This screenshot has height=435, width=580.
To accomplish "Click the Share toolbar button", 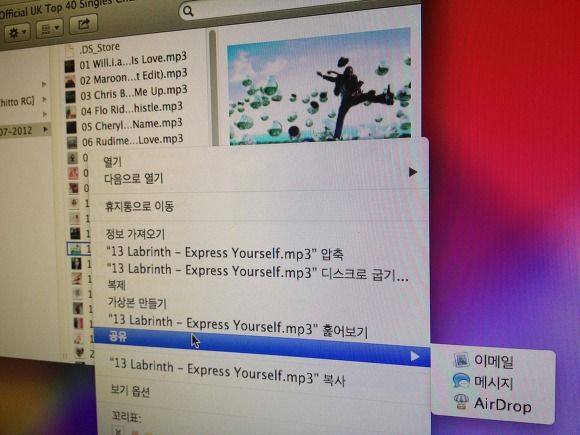I will point(84,24).
